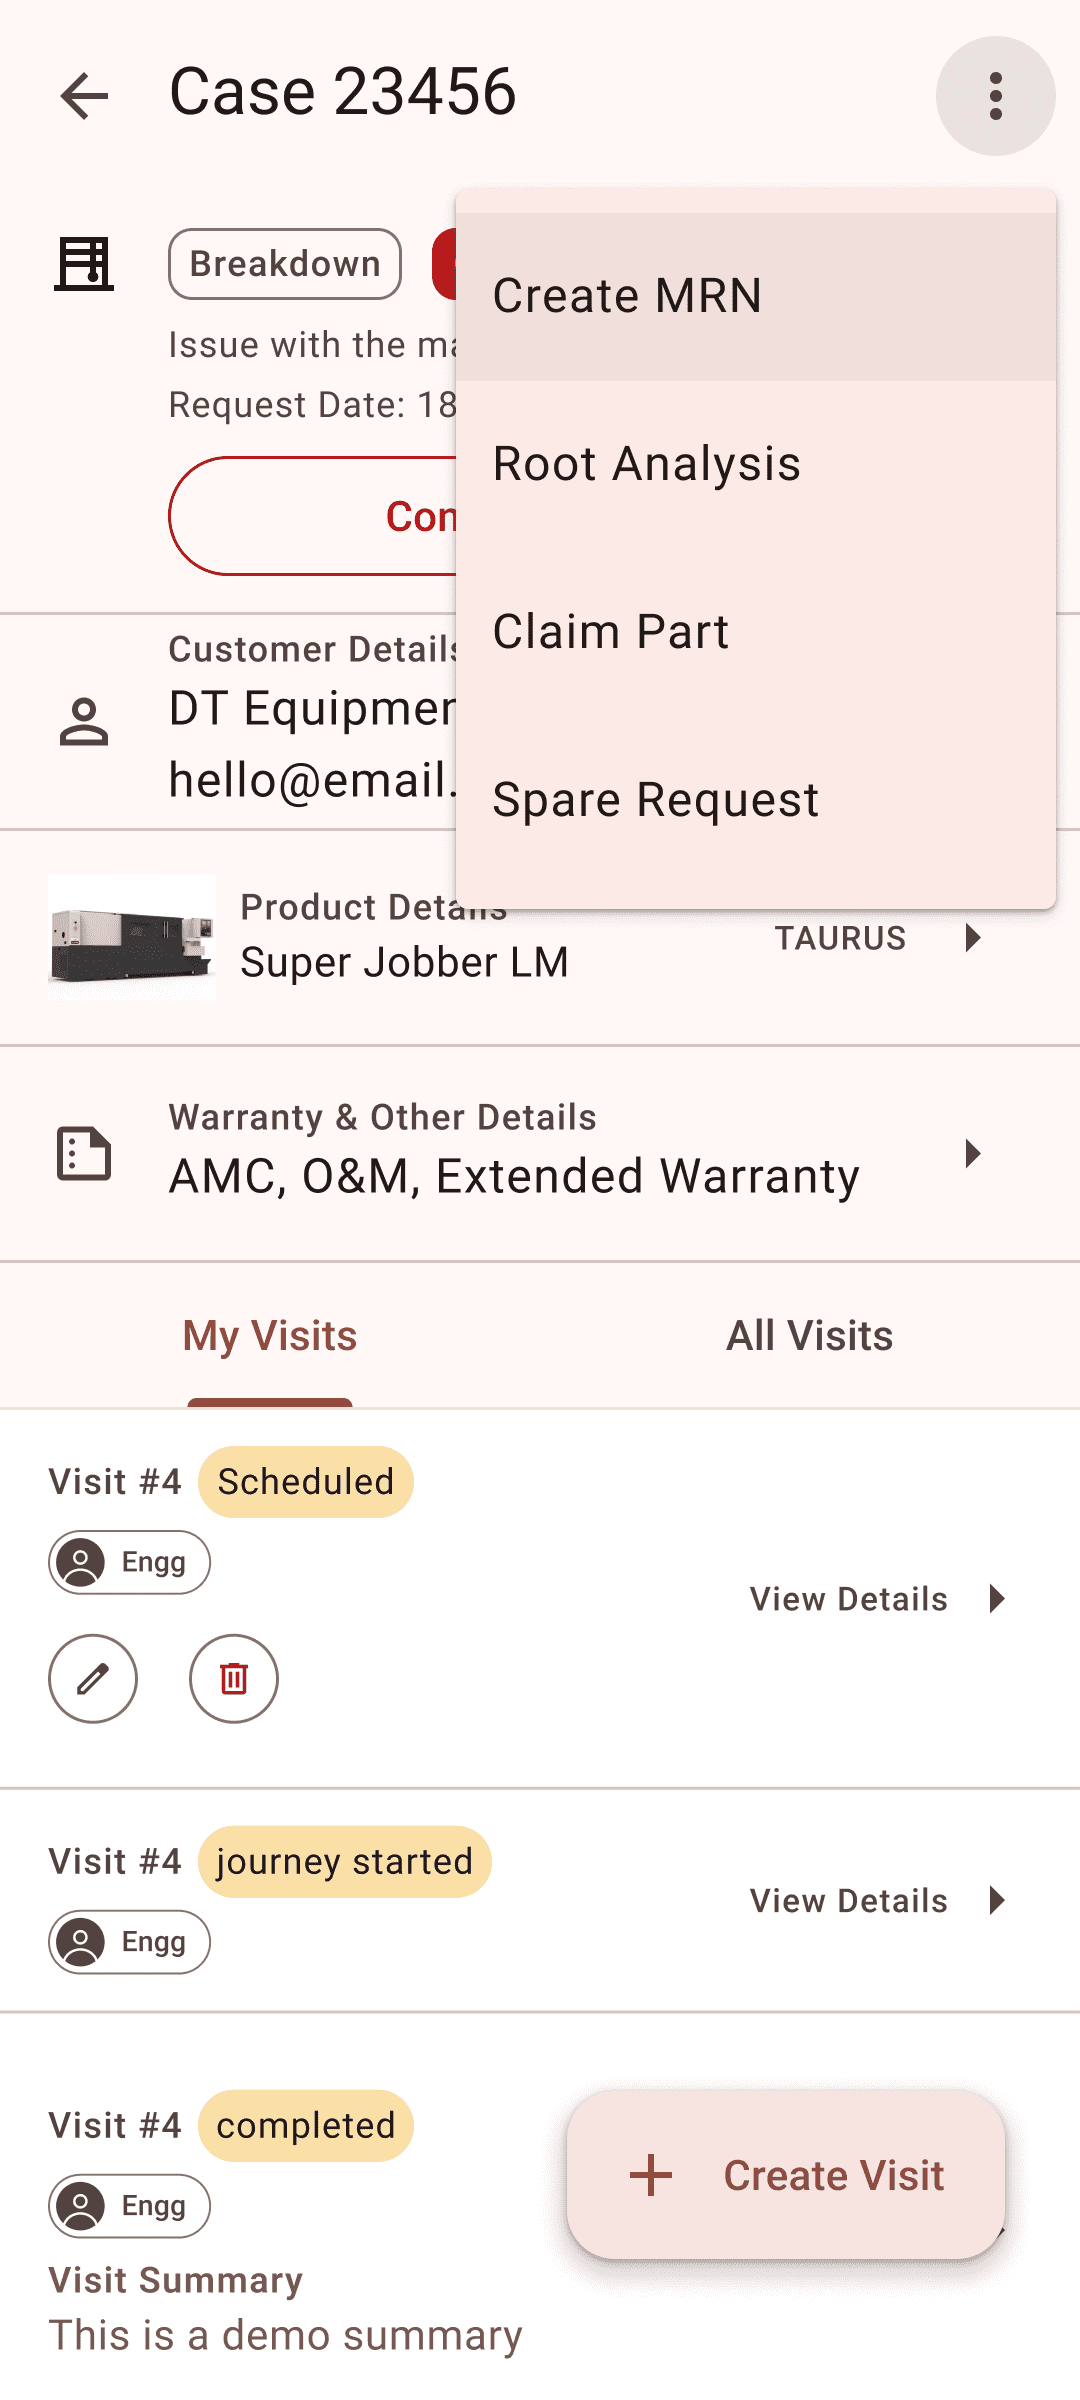
Task: Switch to the My Visits tab
Action: click(x=270, y=1336)
